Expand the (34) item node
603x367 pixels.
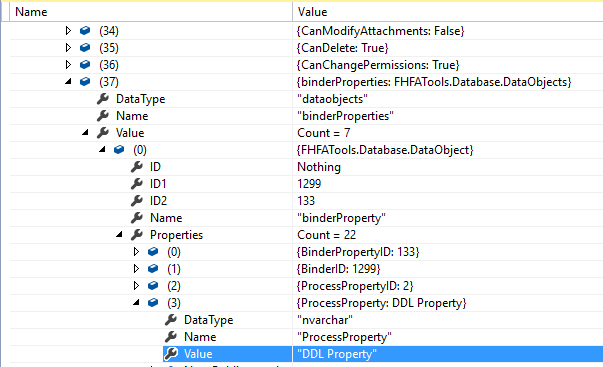(68, 30)
